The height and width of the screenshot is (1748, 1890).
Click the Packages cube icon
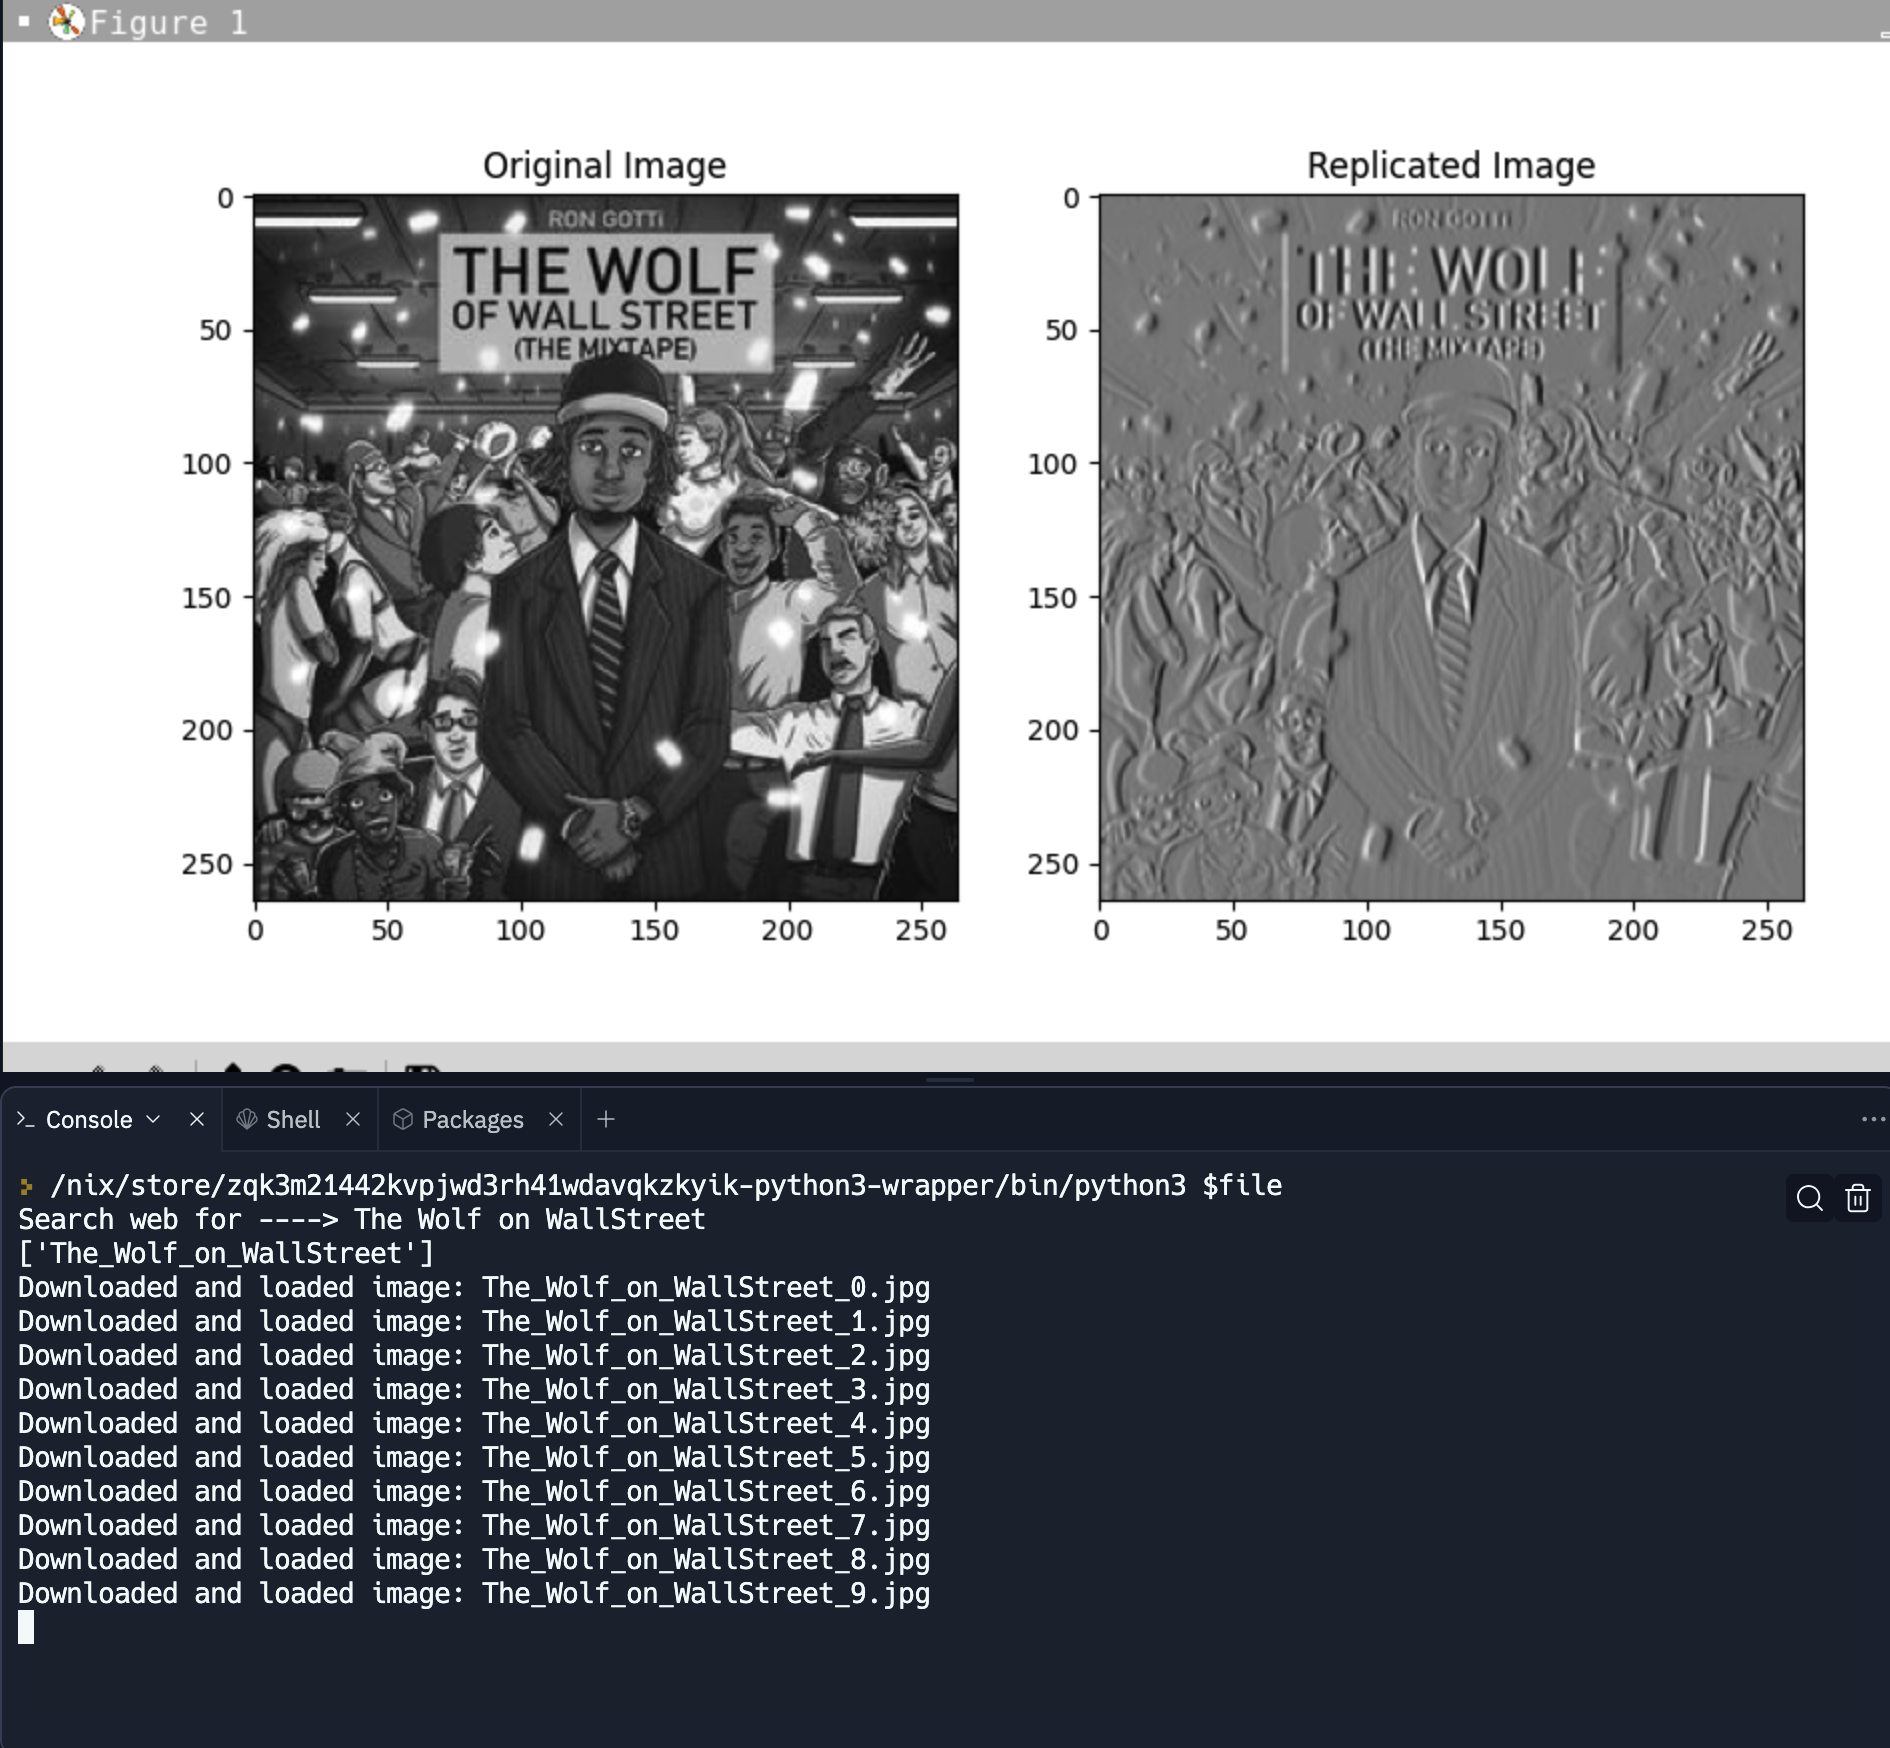pos(403,1119)
